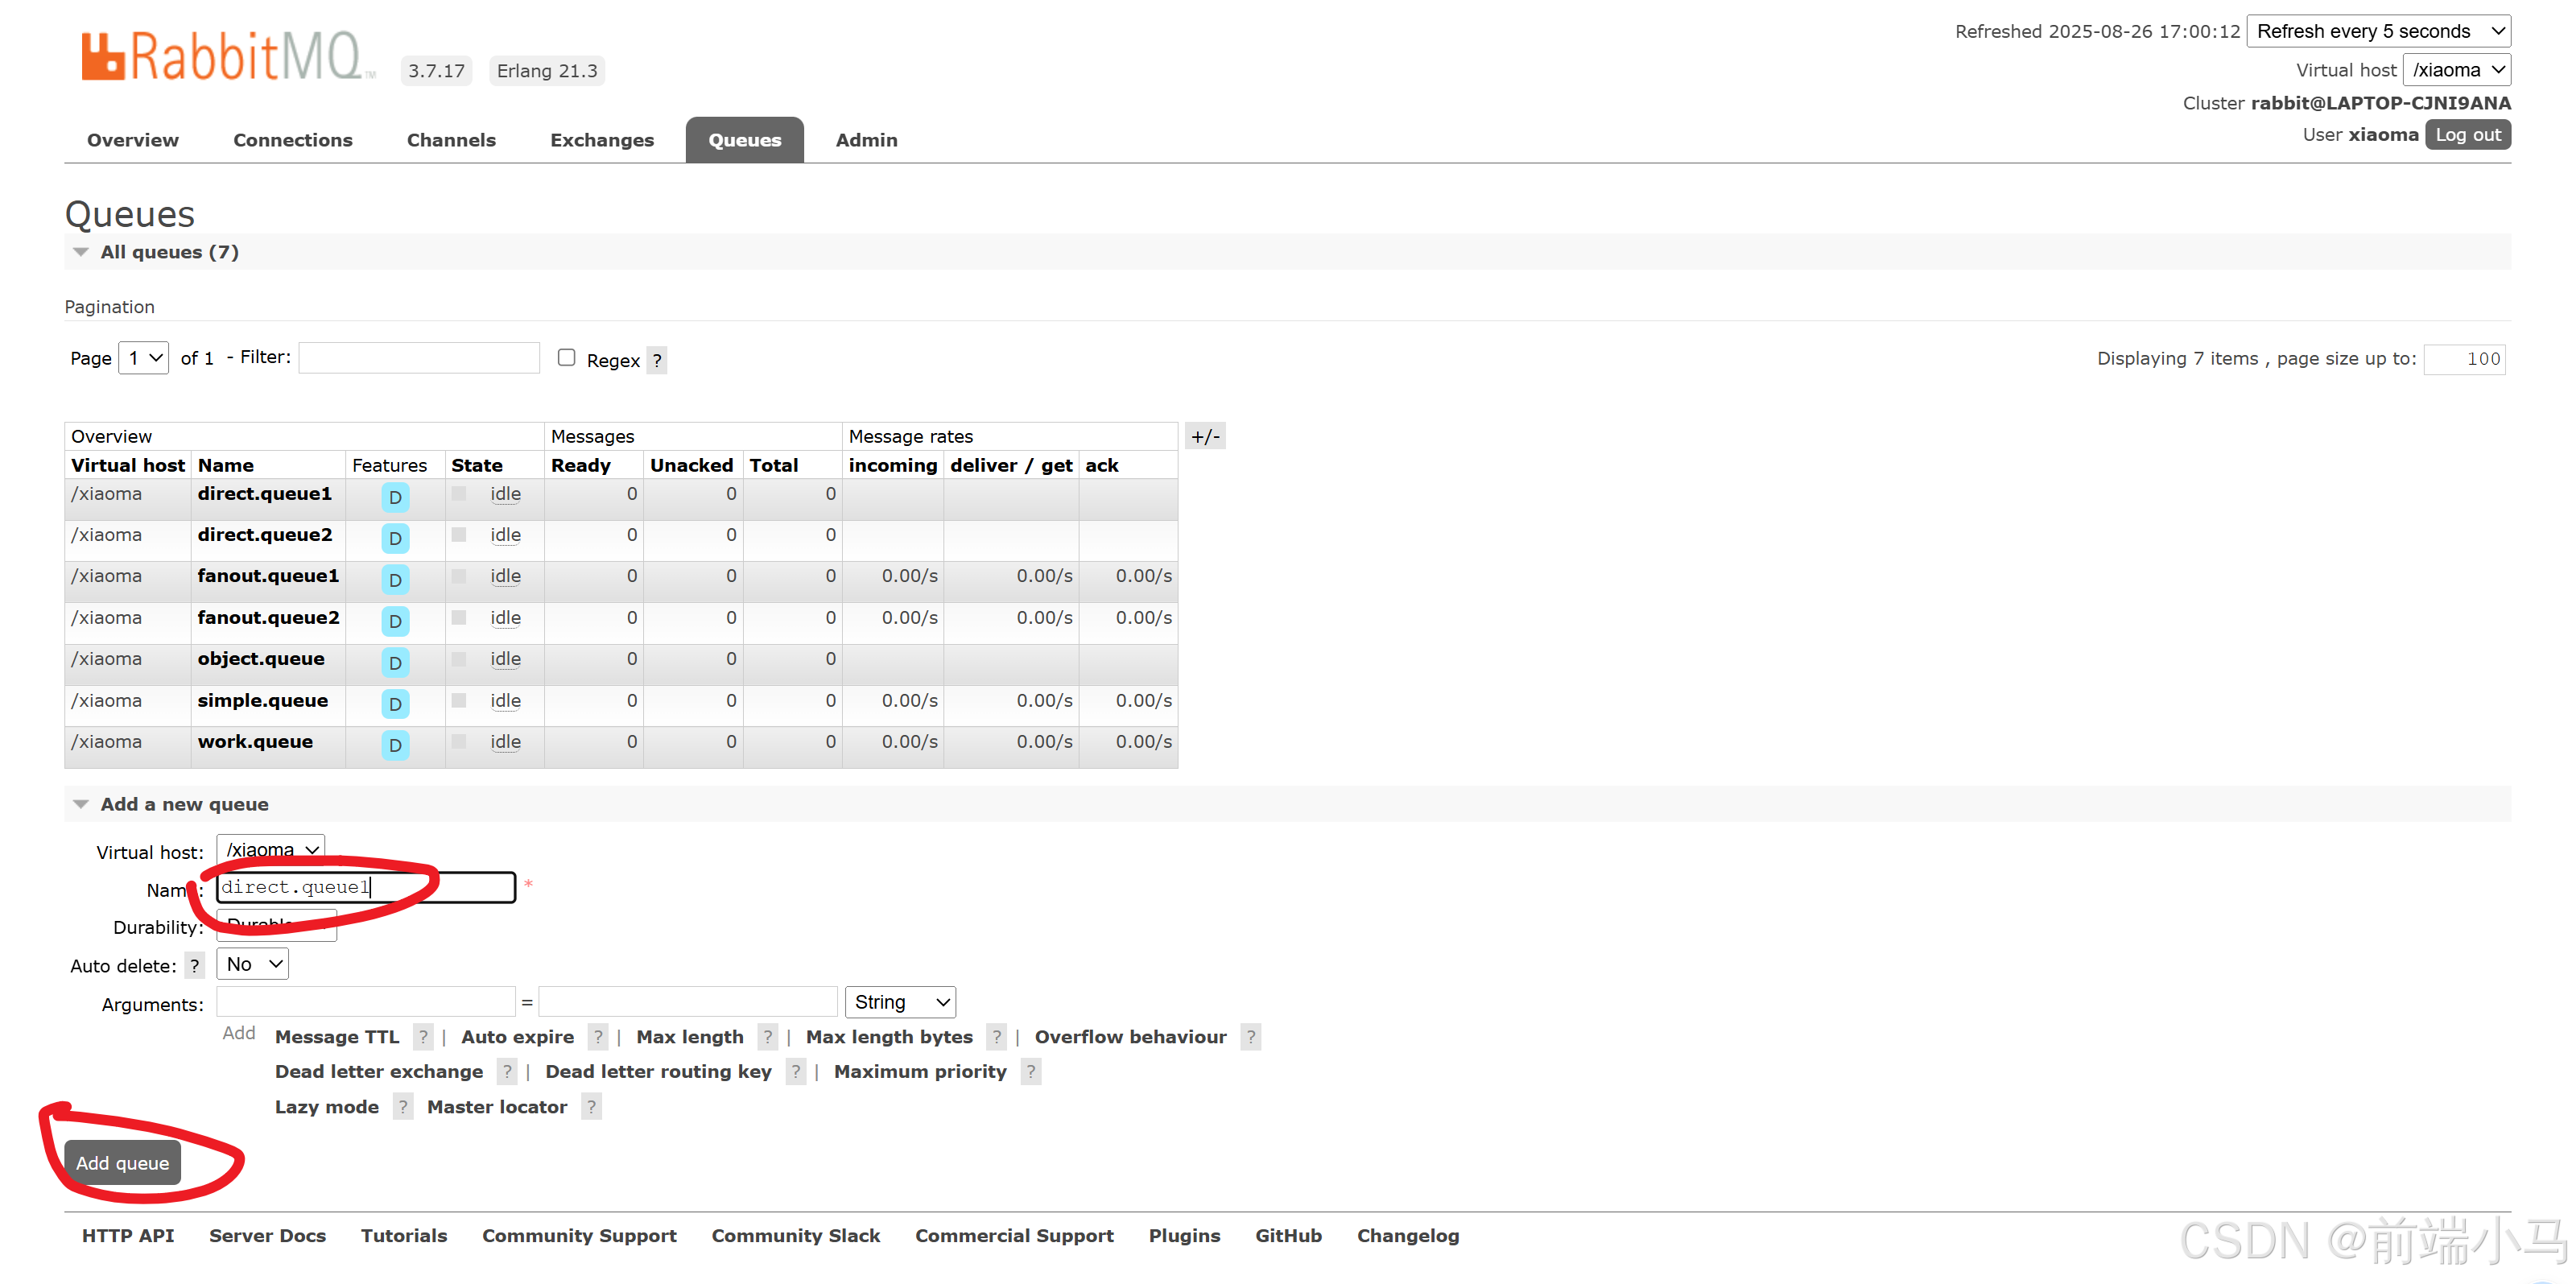2576x1284 pixels.
Task: Go to the Admin tab
Action: (866, 140)
